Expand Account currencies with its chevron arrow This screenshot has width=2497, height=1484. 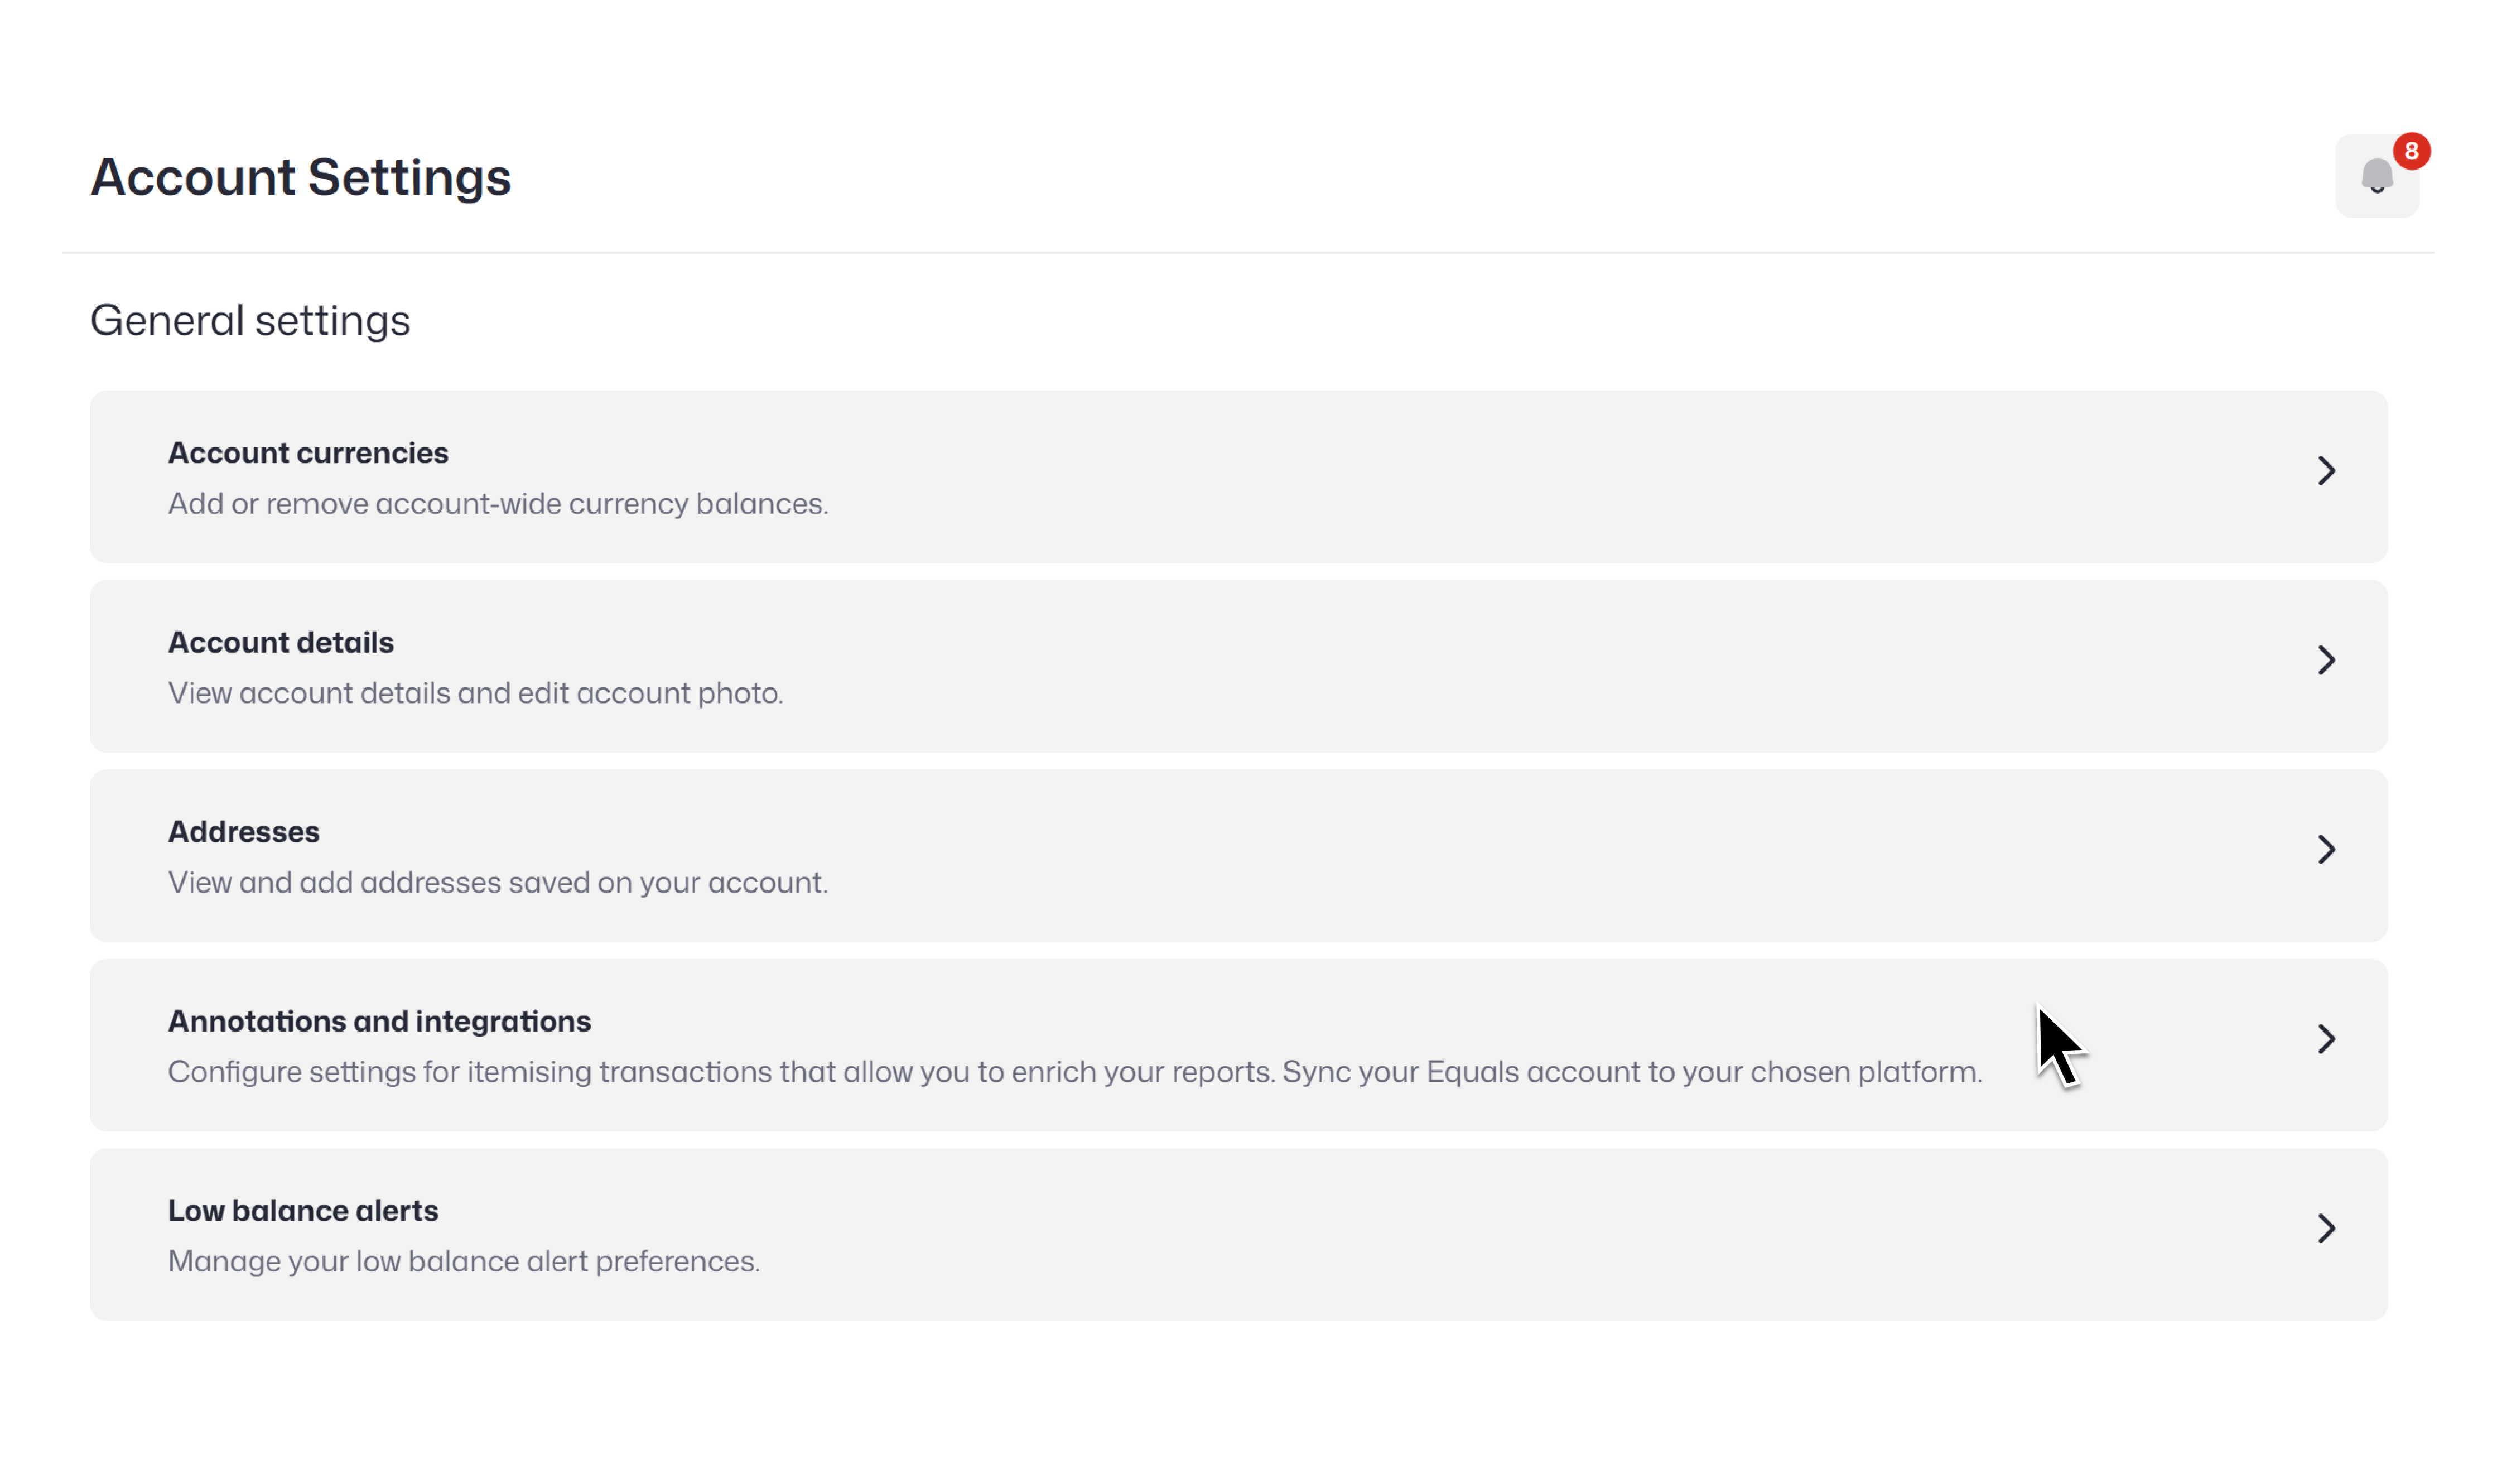[x=2326, y=471]
